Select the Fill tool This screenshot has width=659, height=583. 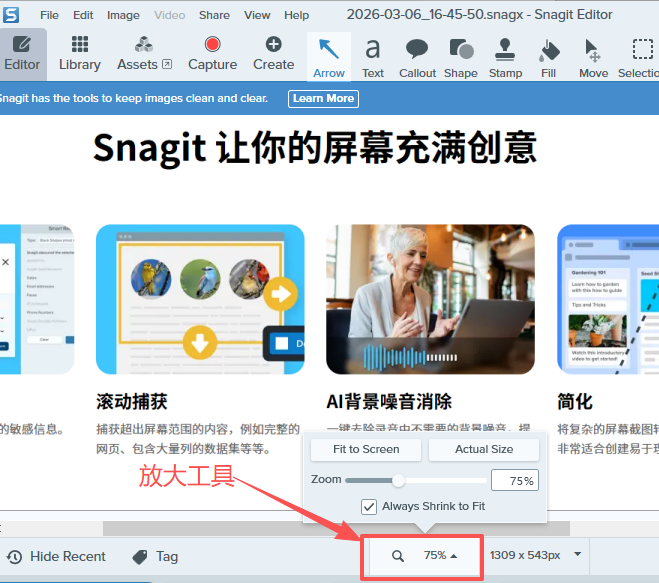[549, 58]
